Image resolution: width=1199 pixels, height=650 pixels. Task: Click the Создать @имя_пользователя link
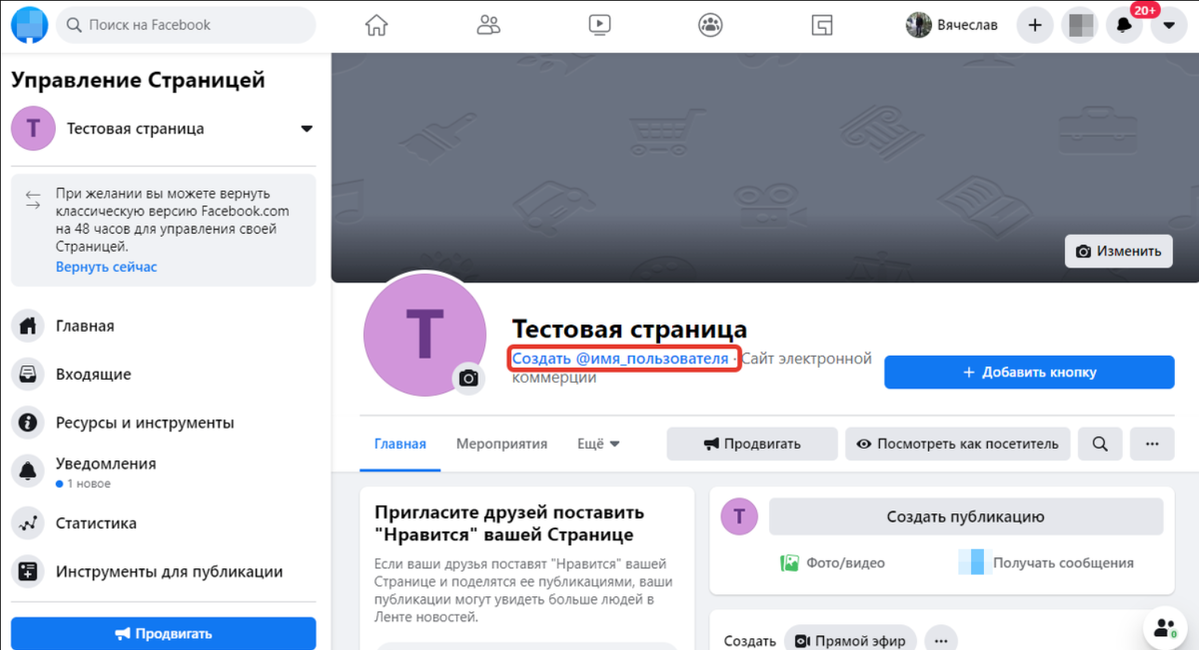point(620,358)
